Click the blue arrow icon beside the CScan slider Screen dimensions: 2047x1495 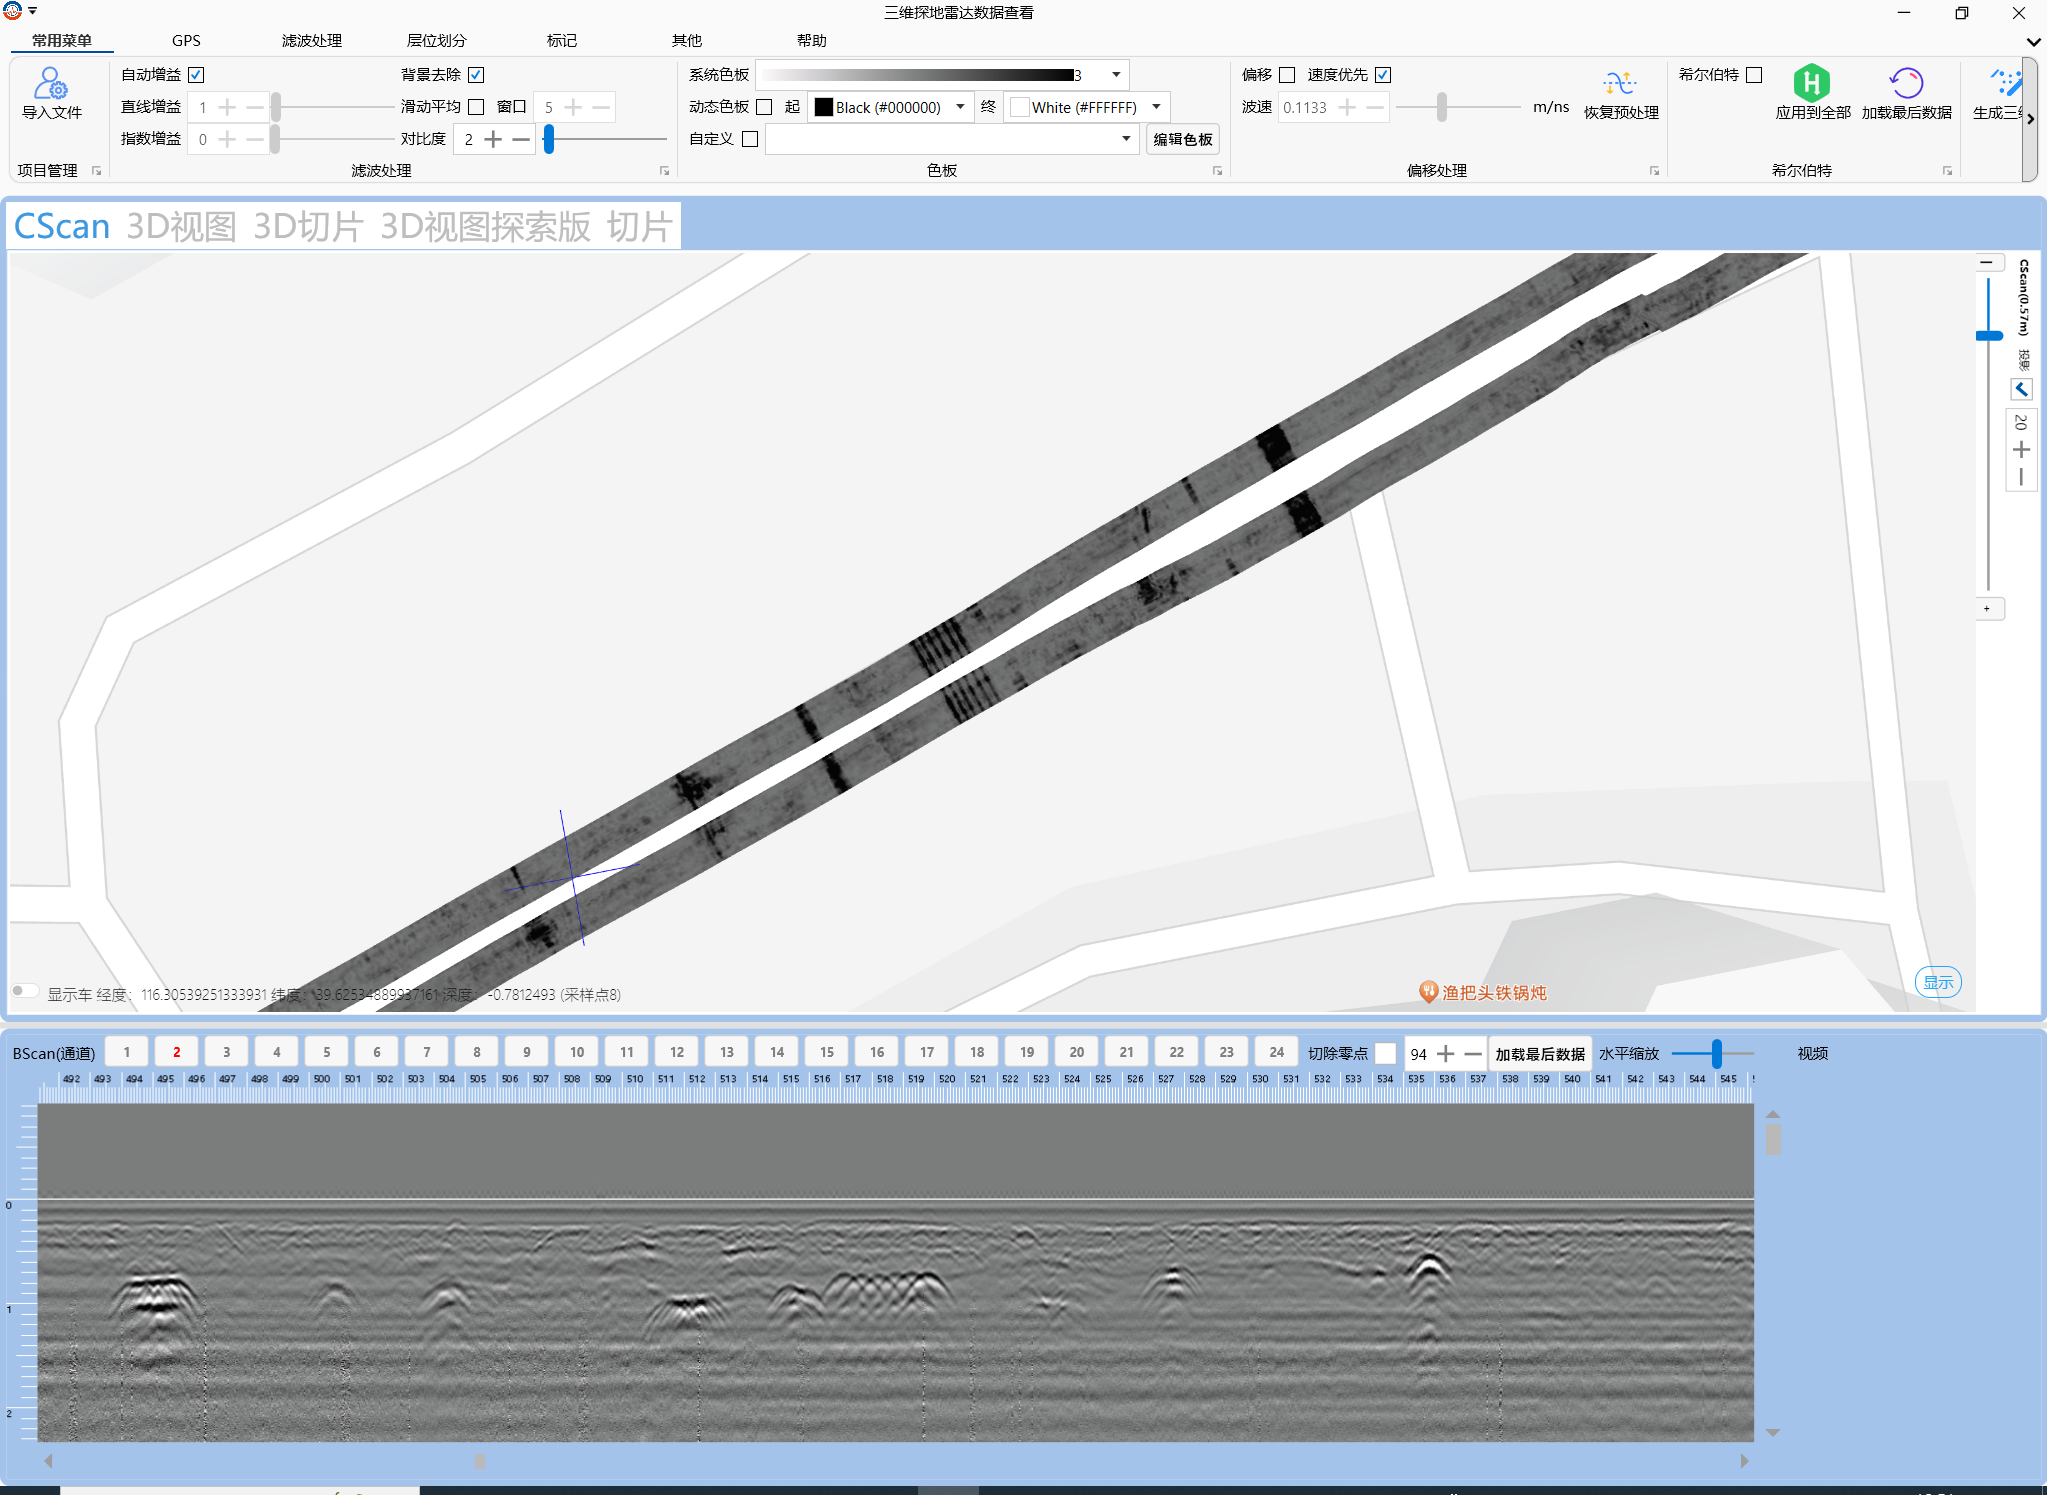click(2021, 390)
